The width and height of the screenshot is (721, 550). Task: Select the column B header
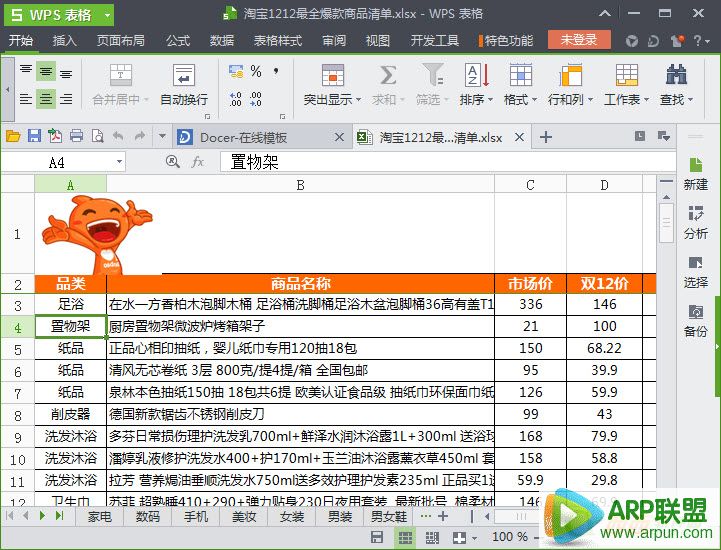[300, 185]
